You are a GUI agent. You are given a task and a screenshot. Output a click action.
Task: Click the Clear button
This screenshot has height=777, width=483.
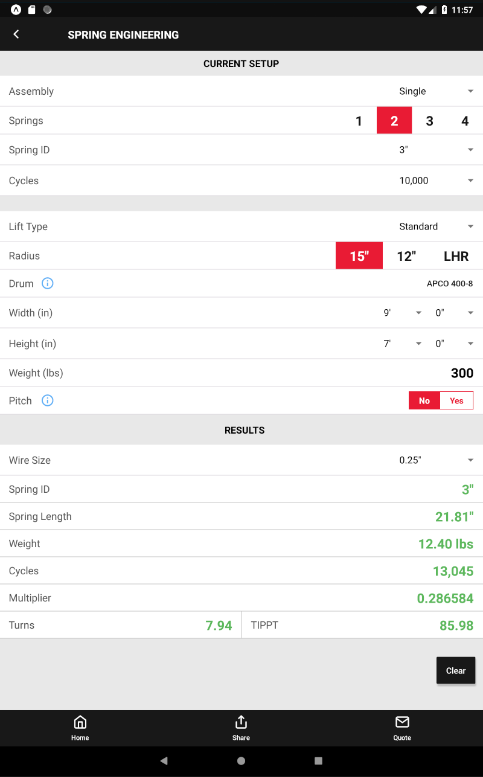(456, 670)
